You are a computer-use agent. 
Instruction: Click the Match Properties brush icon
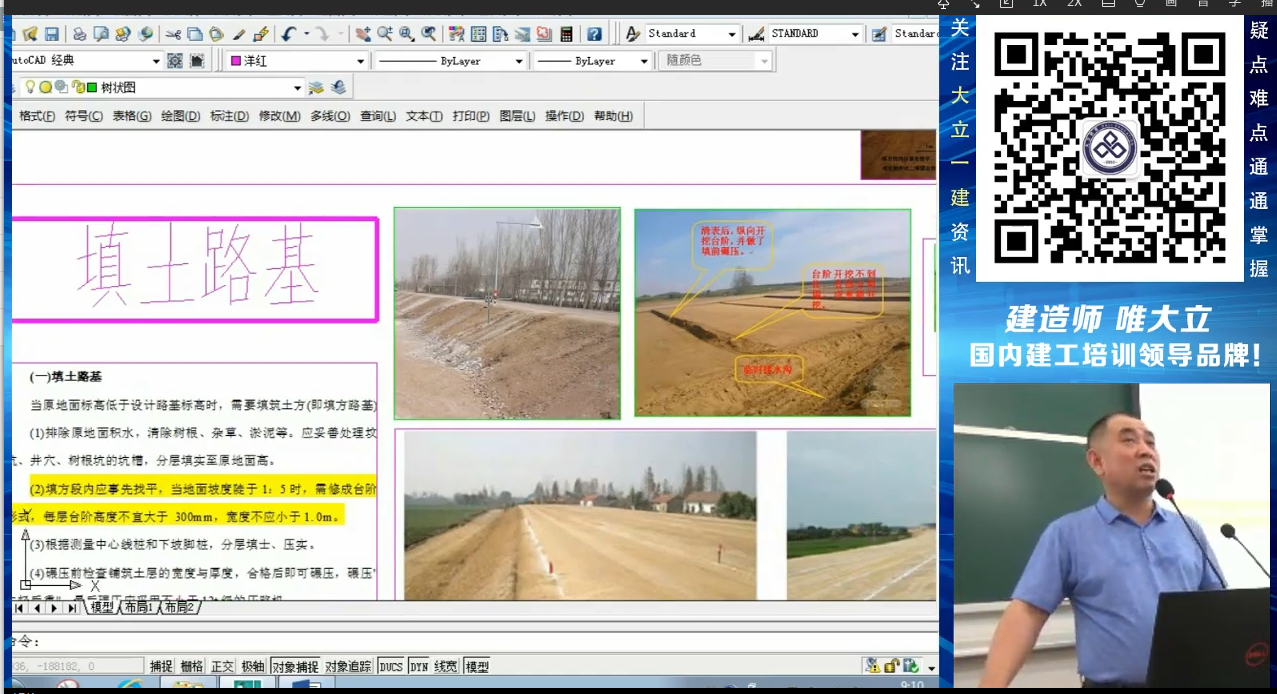coord(239,34)
